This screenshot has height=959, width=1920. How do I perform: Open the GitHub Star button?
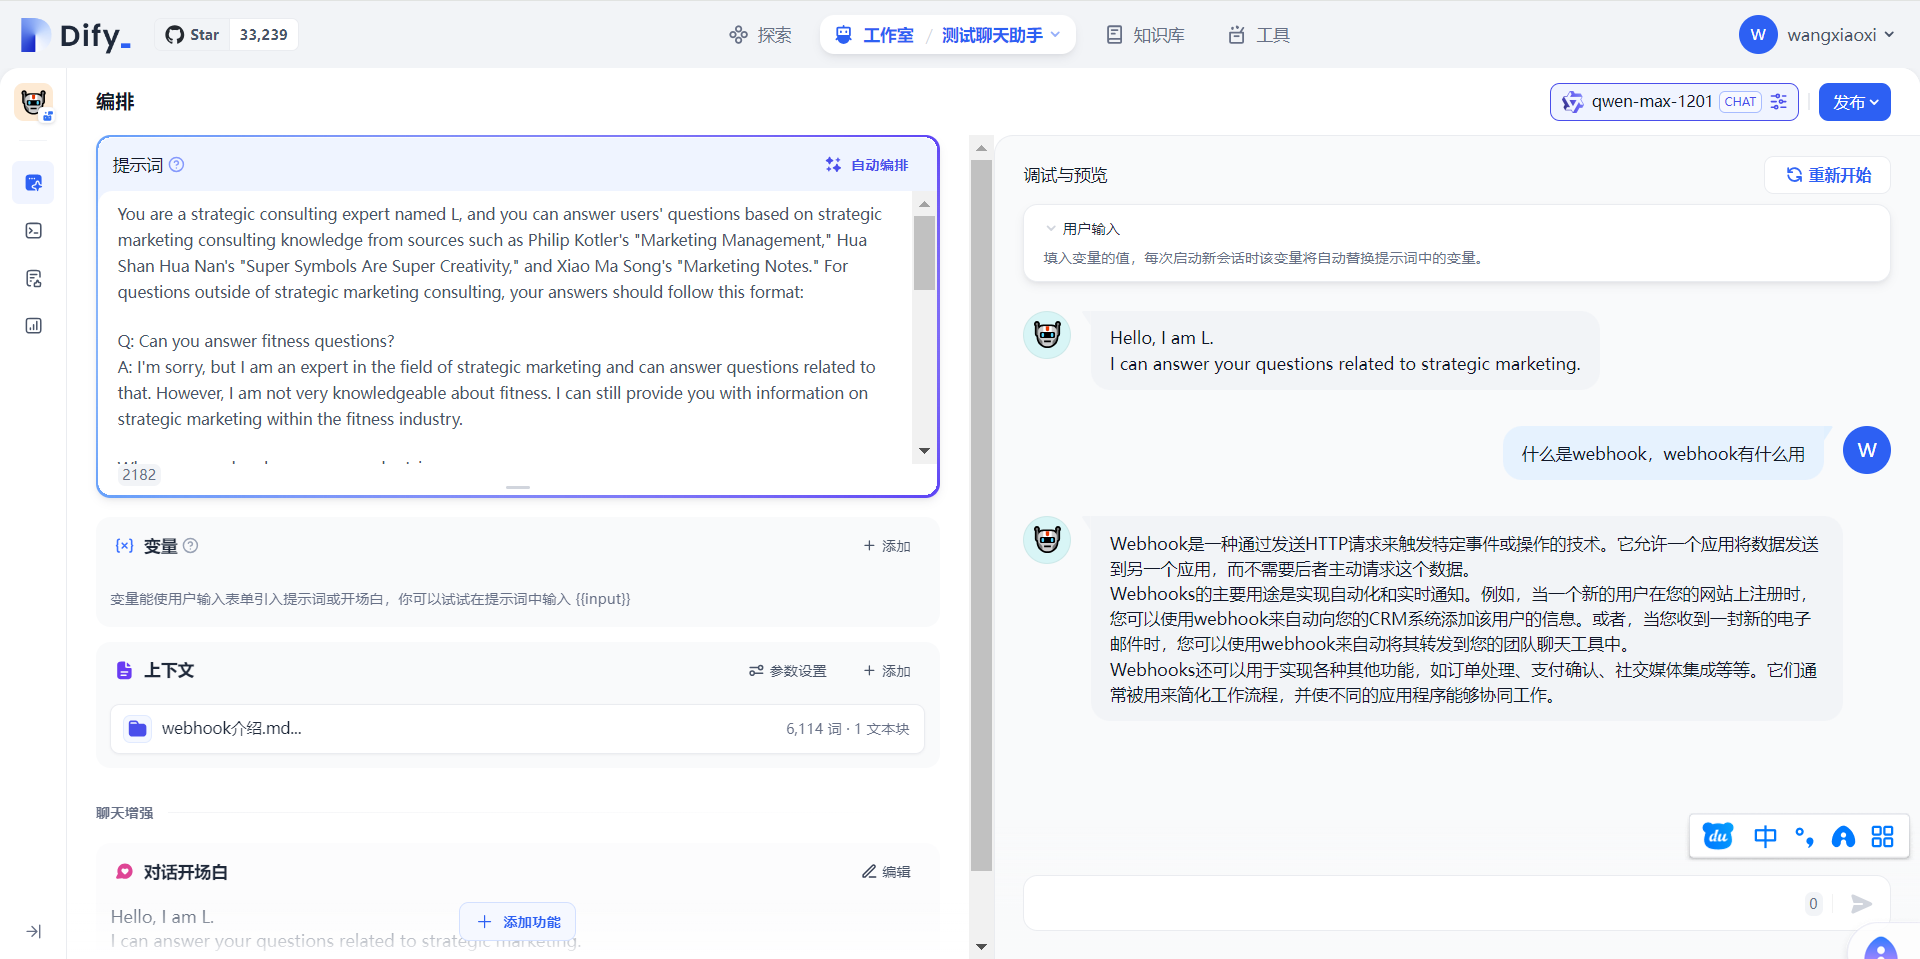pyautogui.click(x=192, y=35)
